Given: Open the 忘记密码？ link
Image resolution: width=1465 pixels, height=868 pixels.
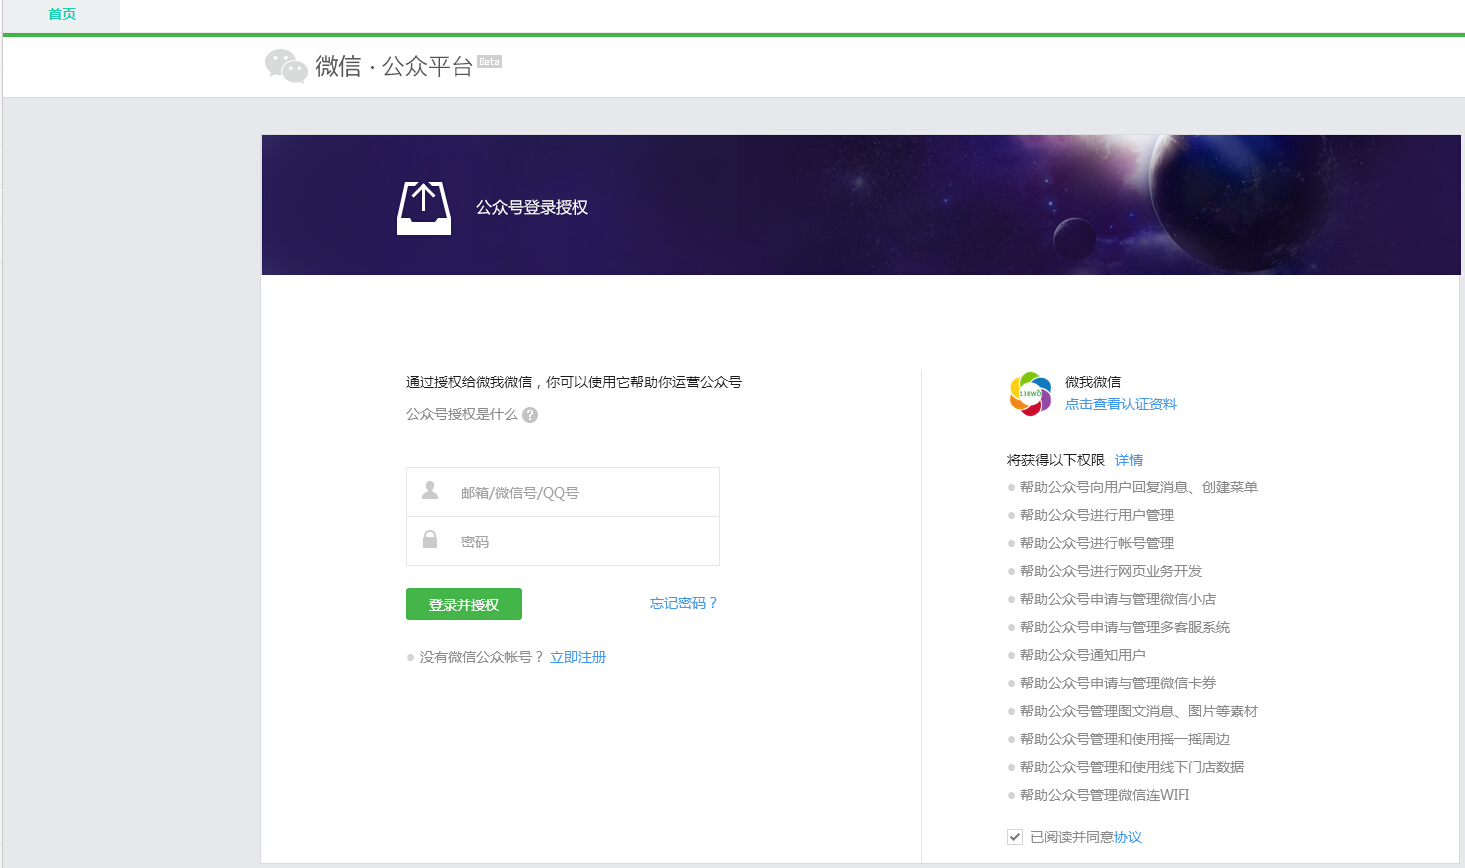Looking at the screenshot, I should click(x=683, y=603).
